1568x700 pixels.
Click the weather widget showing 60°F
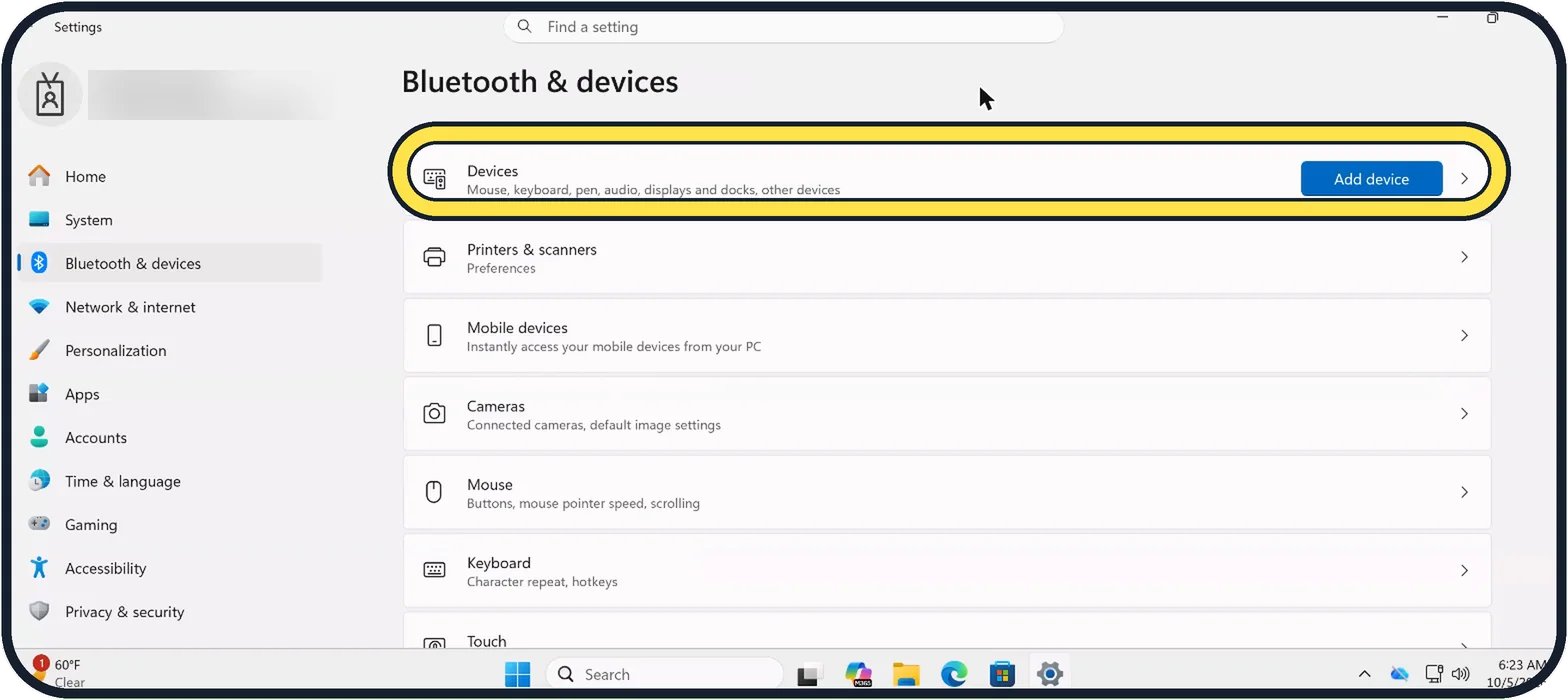pyautogui.click(x=58, y=673)
